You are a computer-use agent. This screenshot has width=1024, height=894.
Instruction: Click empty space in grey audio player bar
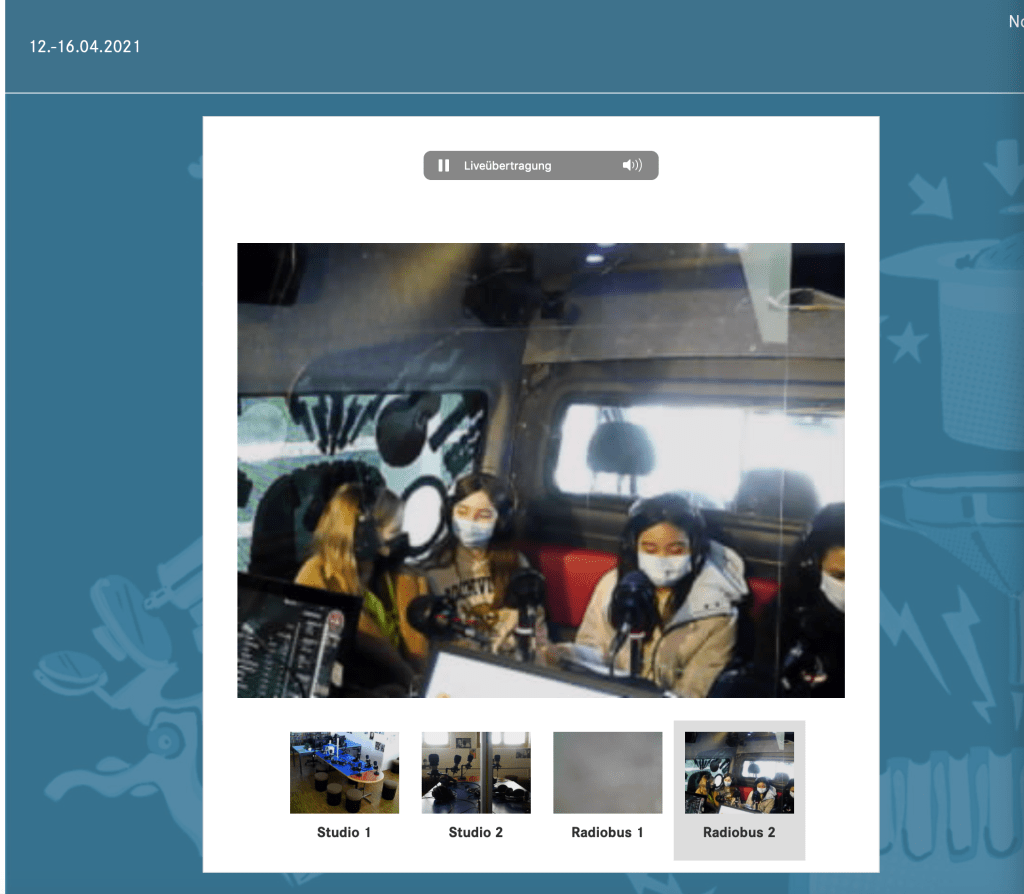point(585,166)
